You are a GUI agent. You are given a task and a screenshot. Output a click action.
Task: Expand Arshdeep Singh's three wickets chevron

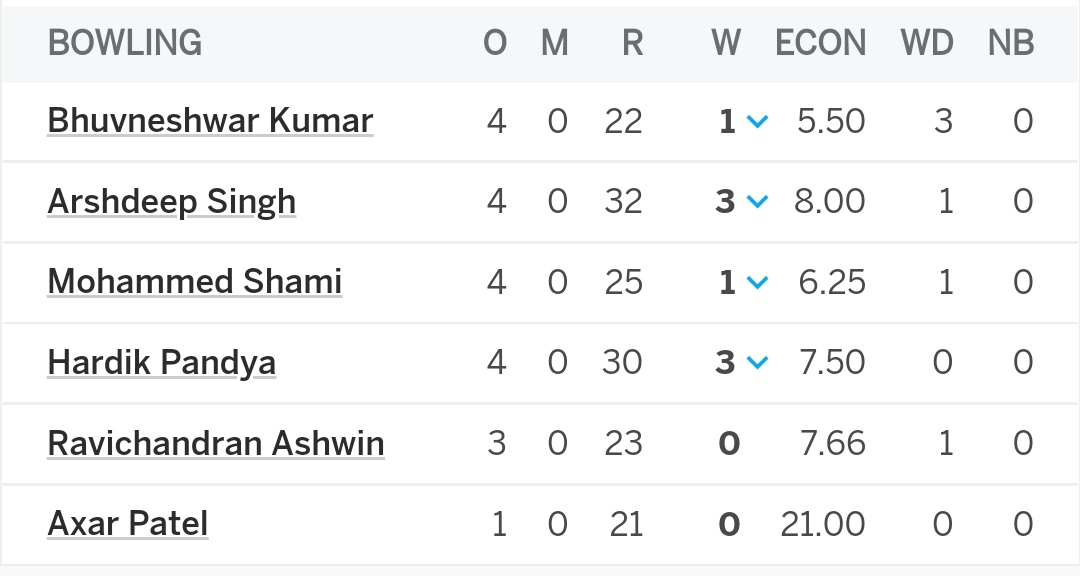click(x=757, y=202)
